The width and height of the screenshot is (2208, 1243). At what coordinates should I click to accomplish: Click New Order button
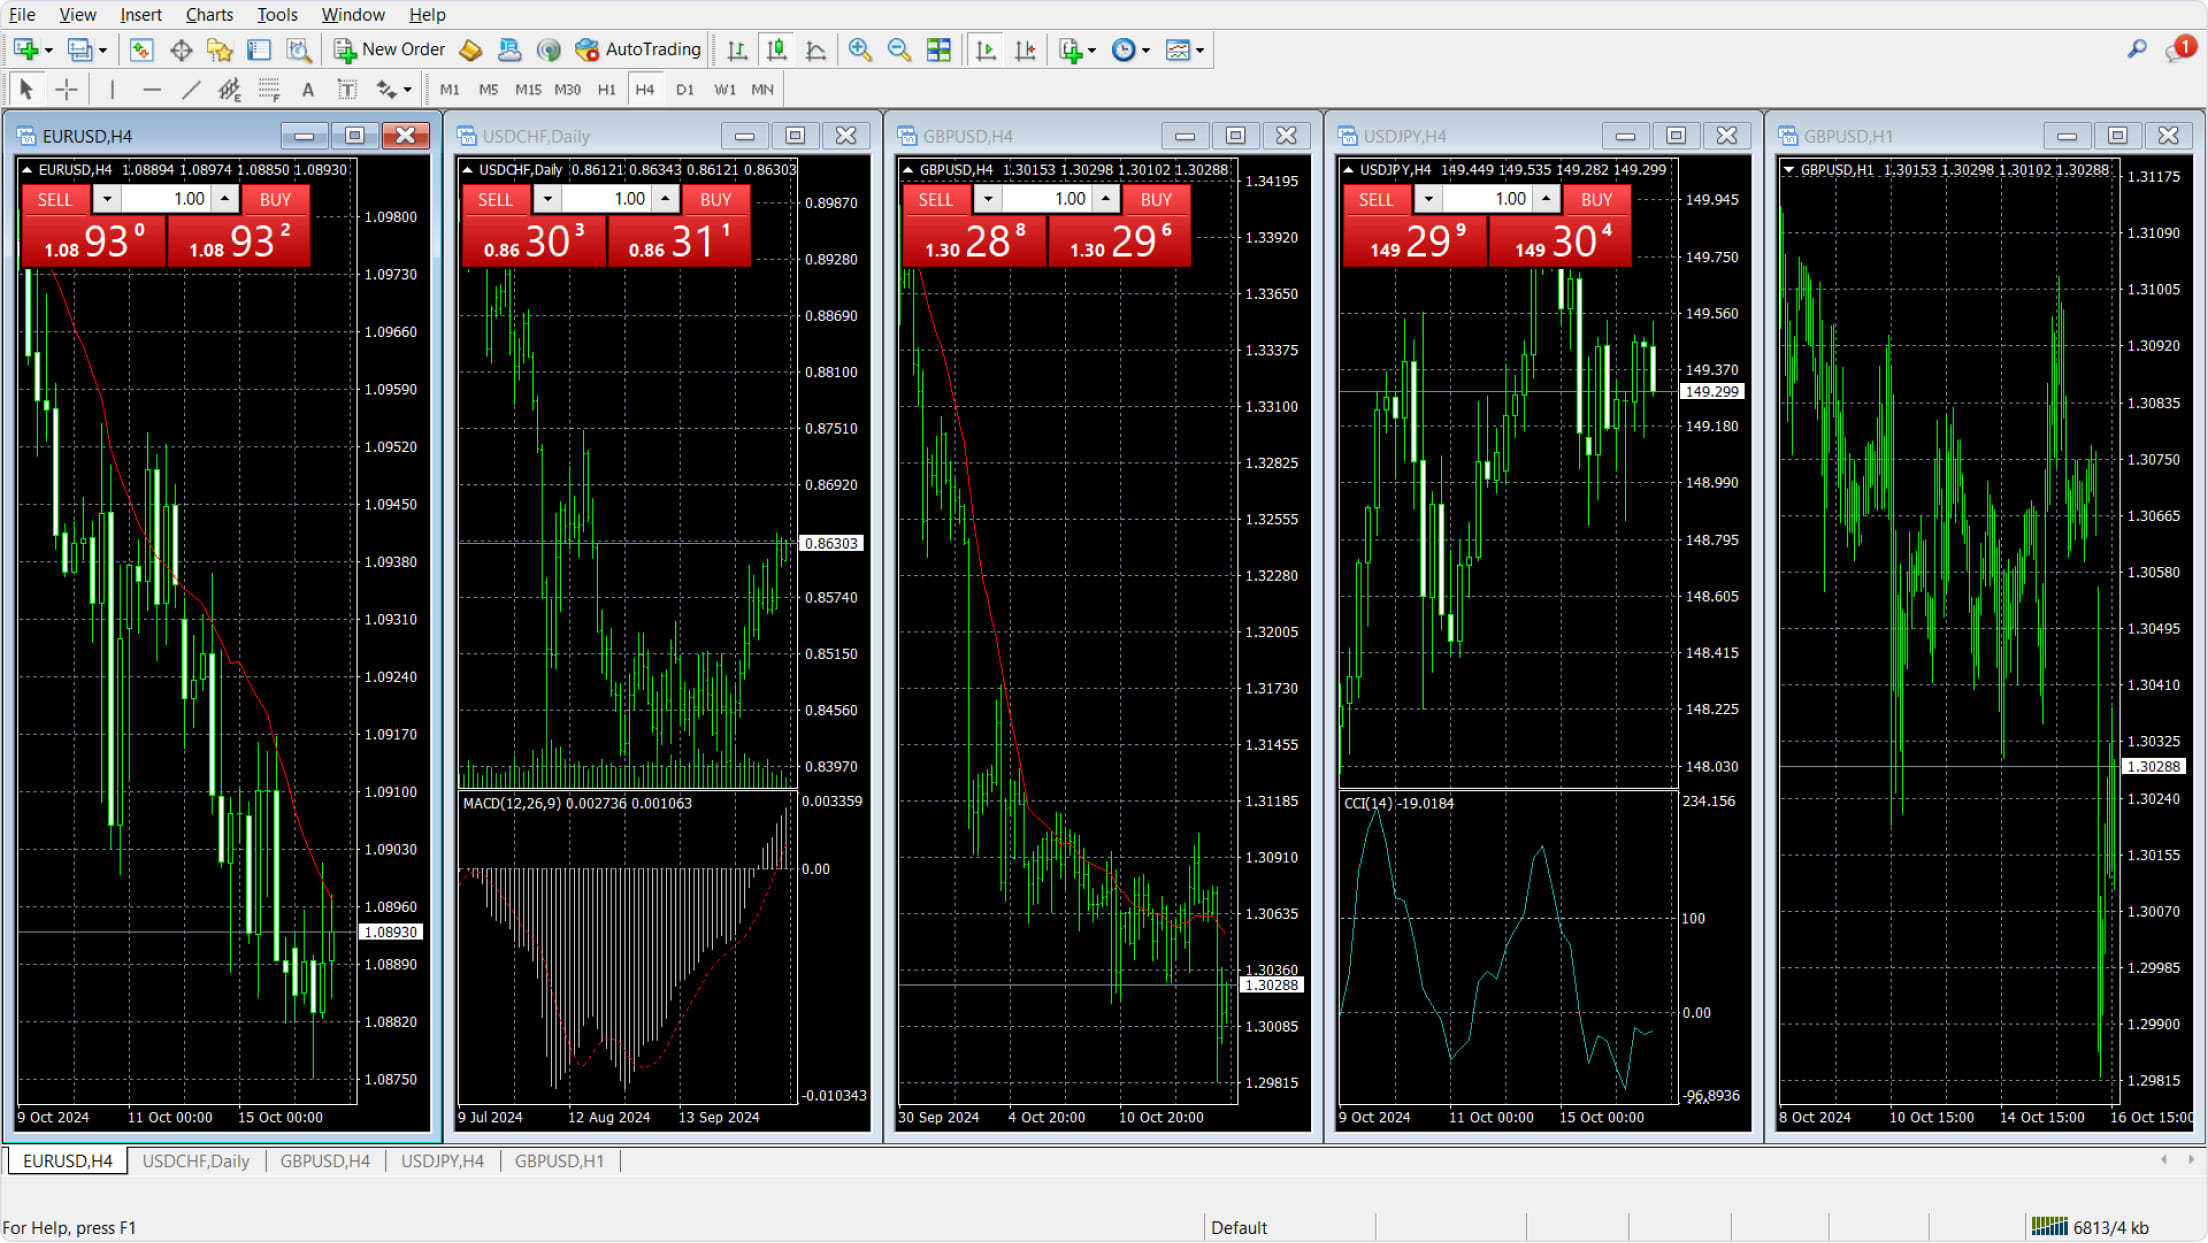(x=389, y=49)
